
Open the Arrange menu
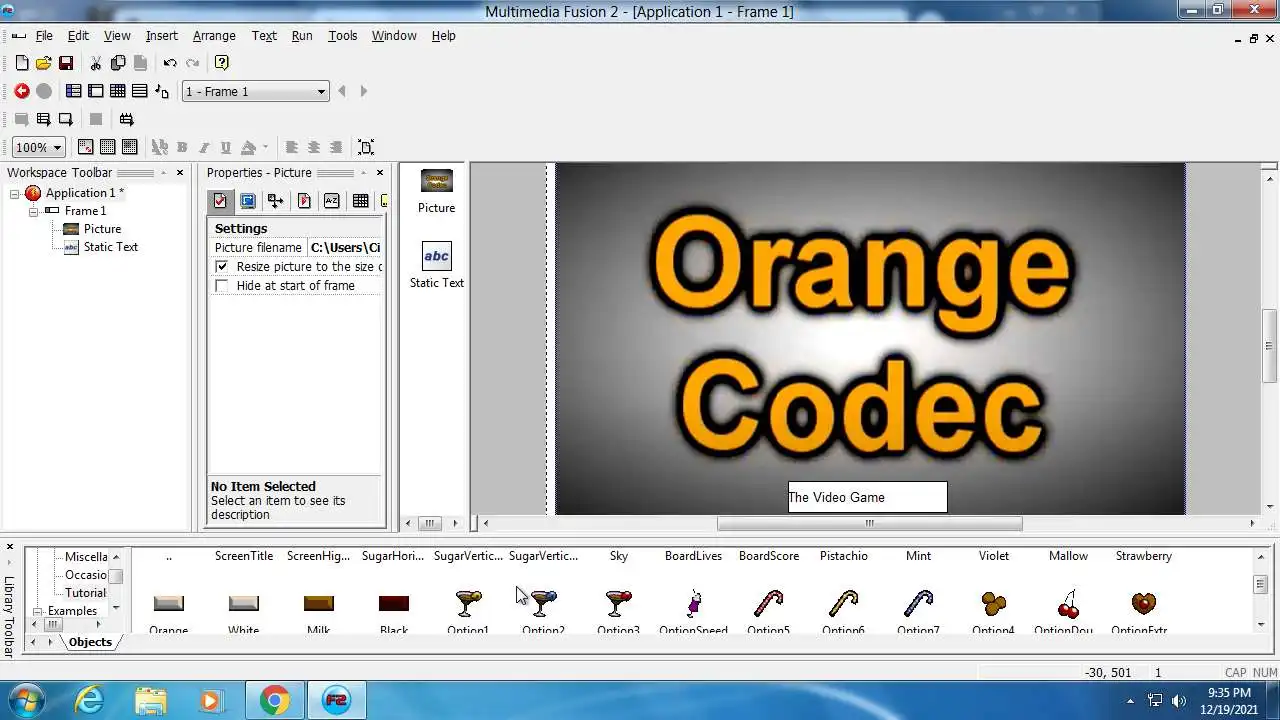tap(214, 36)
